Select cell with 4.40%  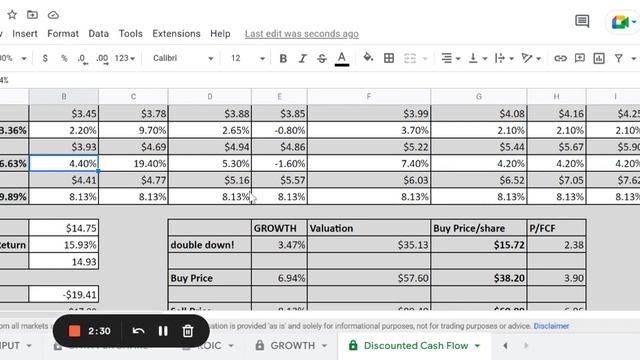[x=64, y=164]
